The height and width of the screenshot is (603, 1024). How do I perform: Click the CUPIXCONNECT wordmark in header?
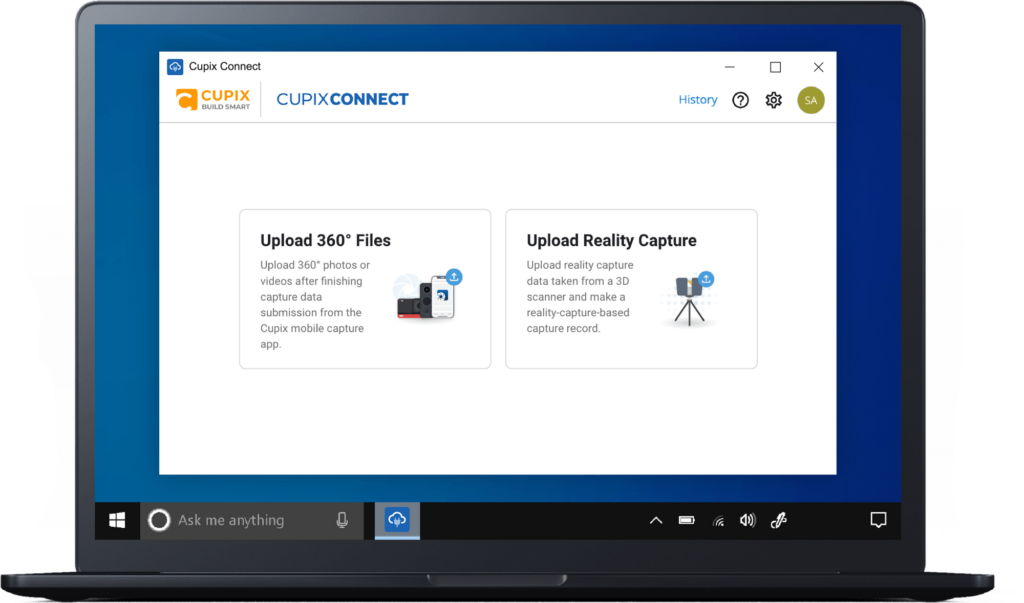coord(342,99)
